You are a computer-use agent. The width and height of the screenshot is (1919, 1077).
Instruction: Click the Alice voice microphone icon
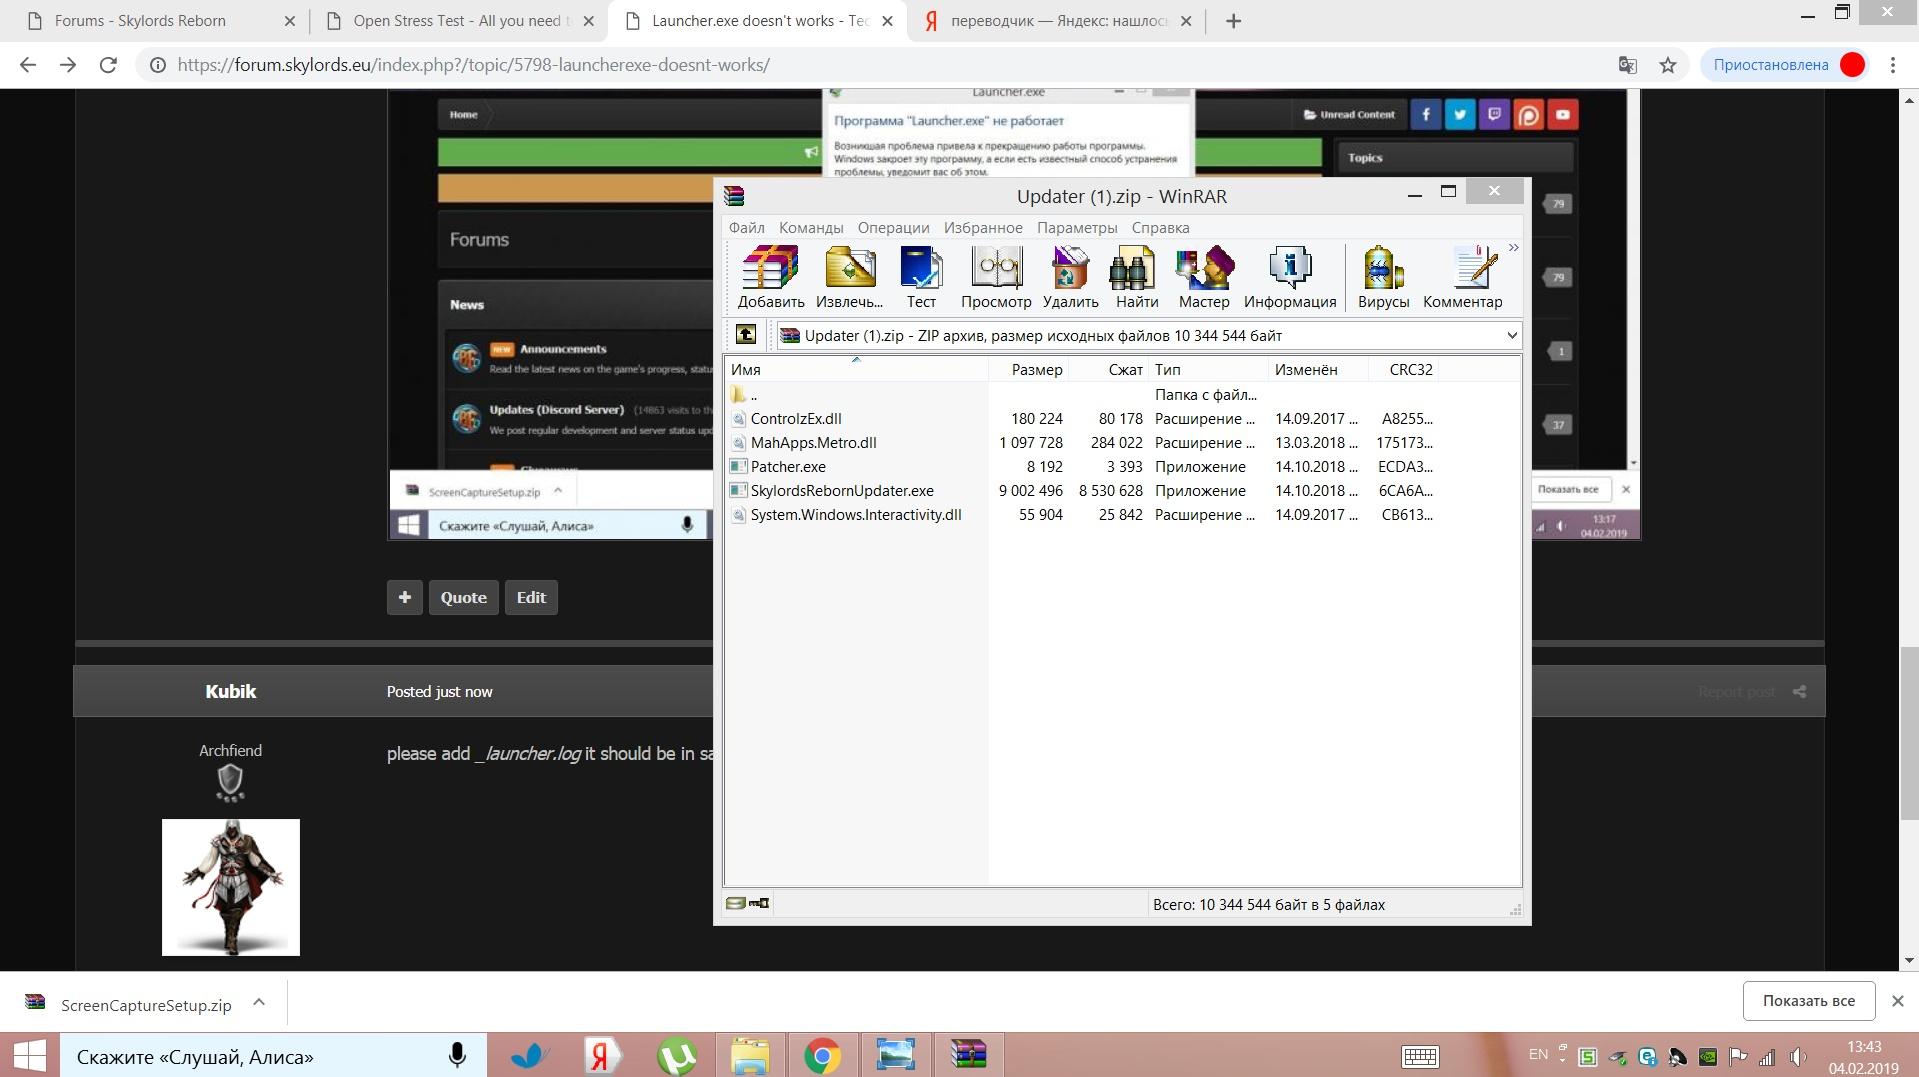click(x=457, y=1056)
